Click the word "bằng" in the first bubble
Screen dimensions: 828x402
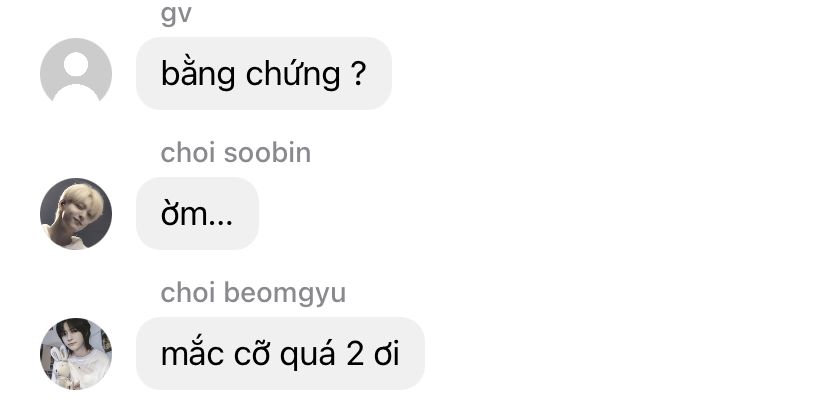198,74
